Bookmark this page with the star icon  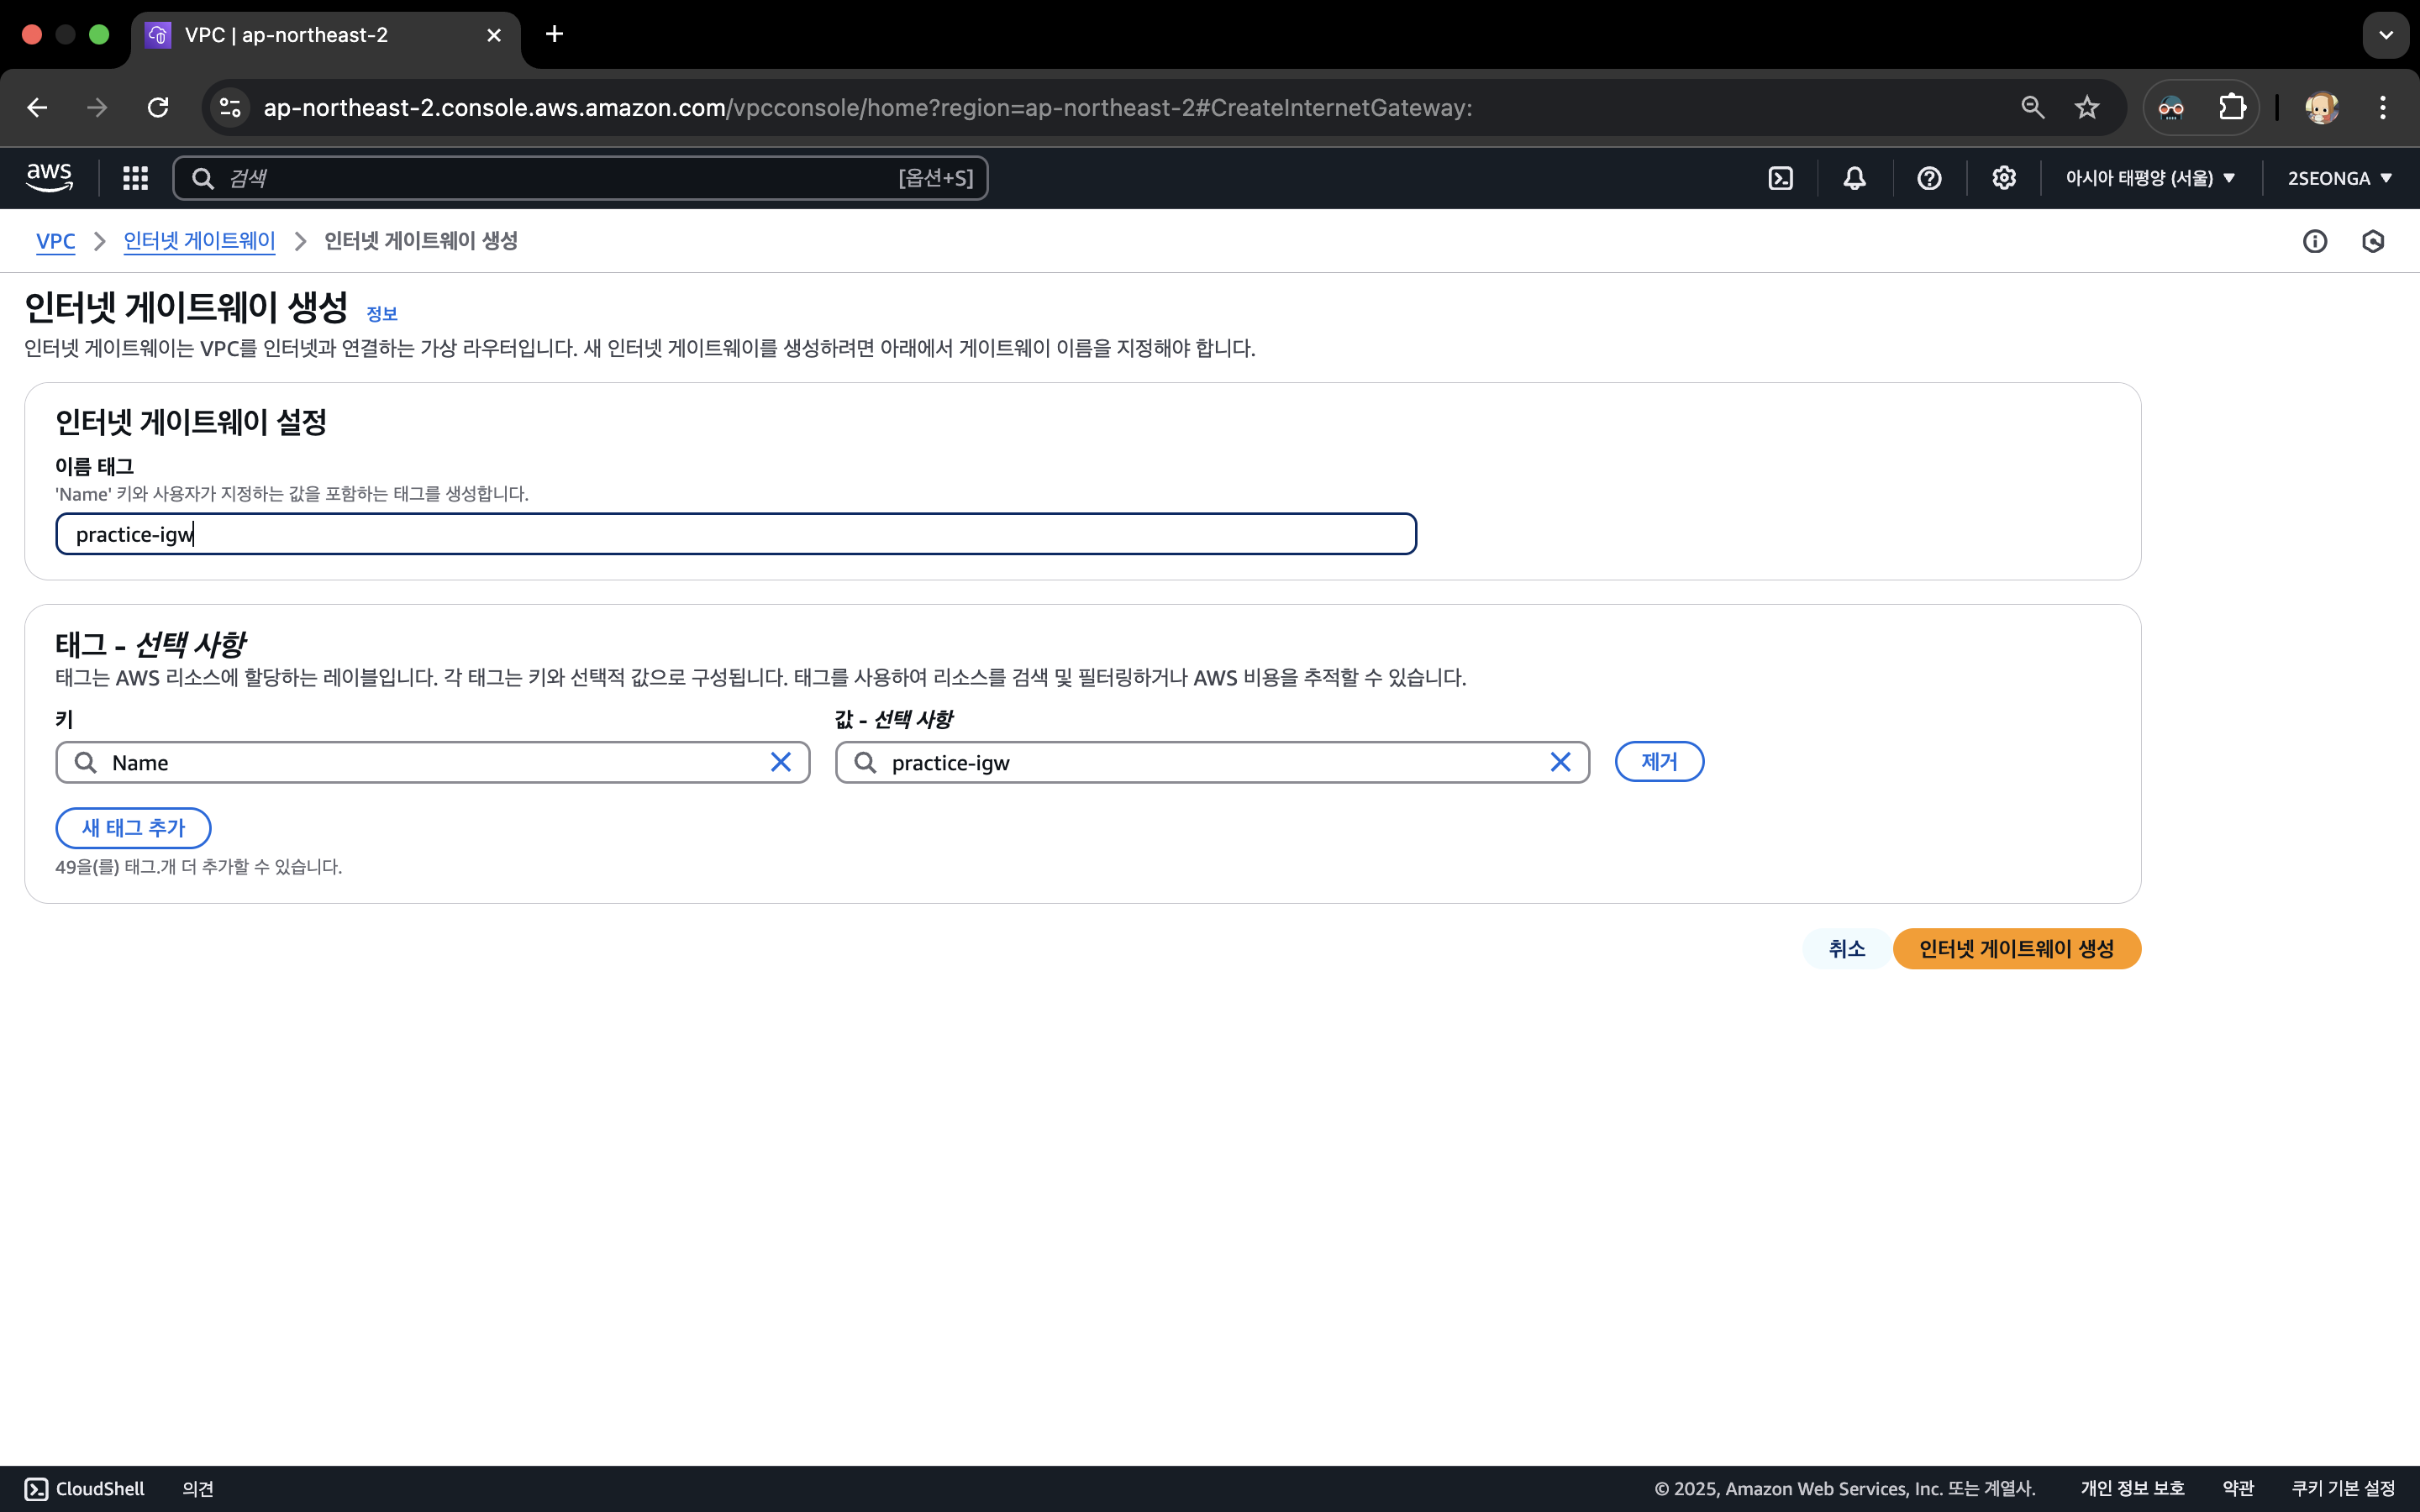coord(2086,107)
